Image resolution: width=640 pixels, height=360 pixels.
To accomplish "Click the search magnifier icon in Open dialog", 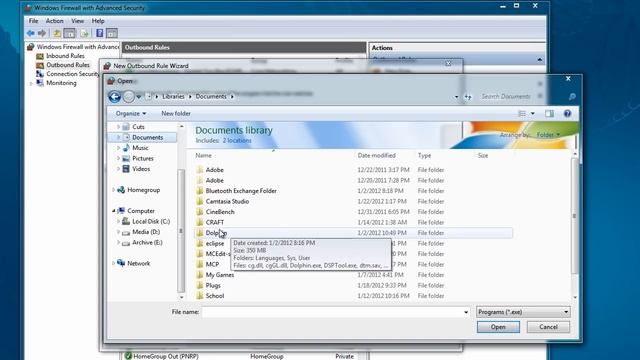I will 572,97.
